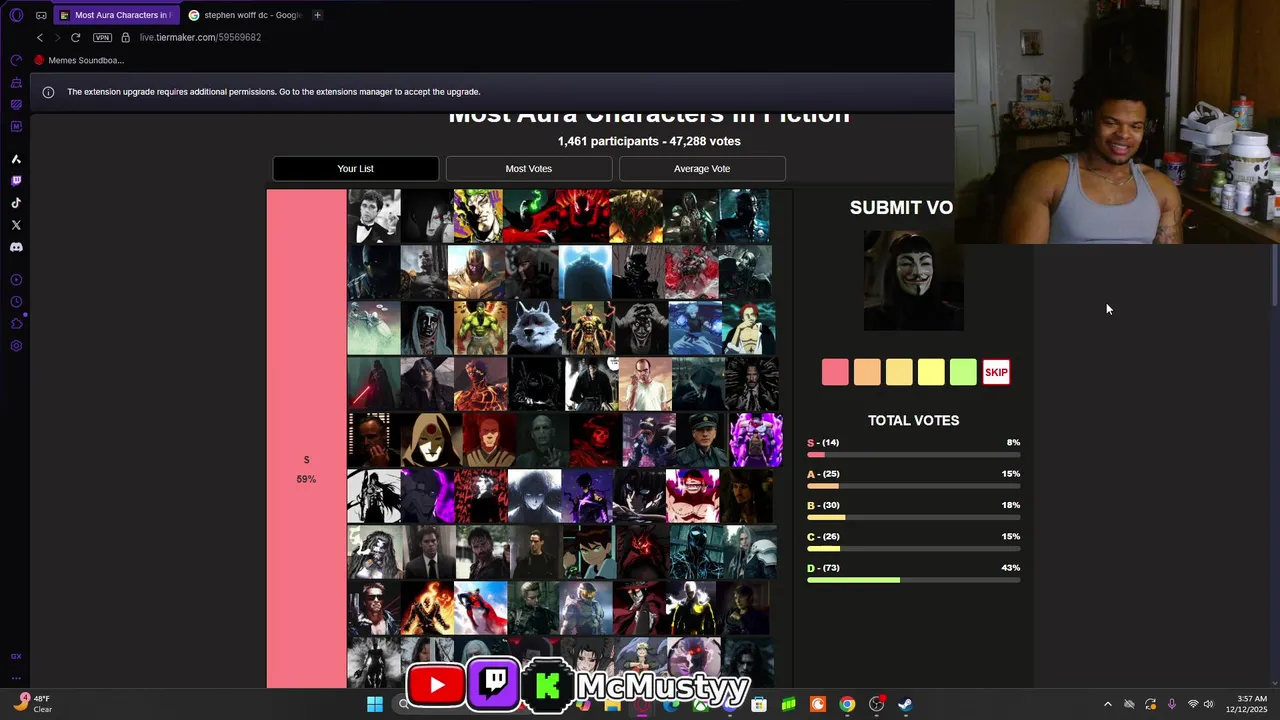1280x720 pixels.
Task: Open the M icon in sidebar
Action: tap(16, 126)
